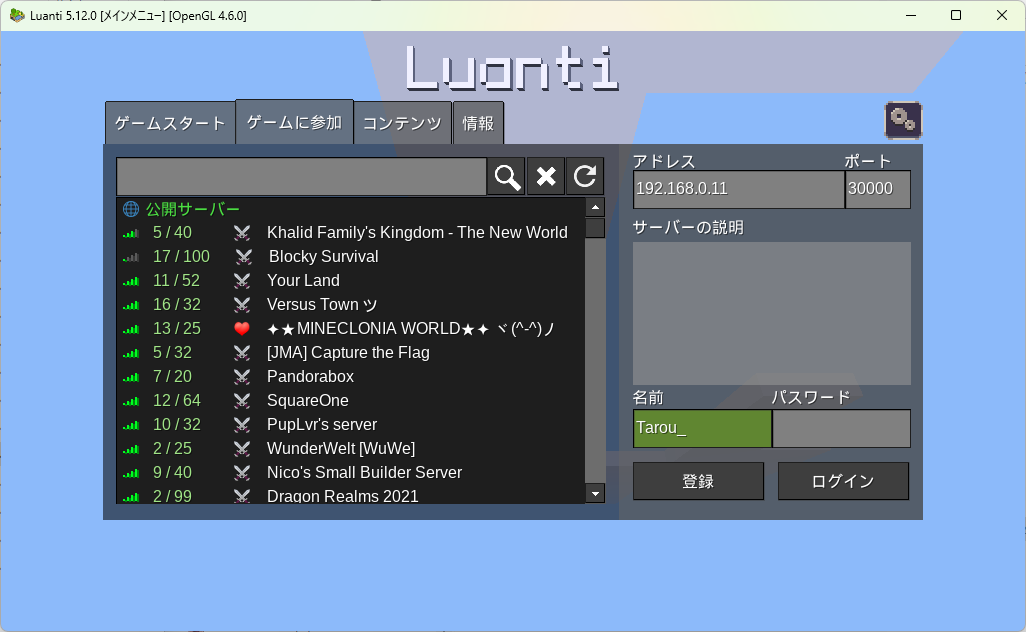This screenshot has height=632, width=1026.
Task: Select the 公開サーバー header row
Action: click(351, 209)
